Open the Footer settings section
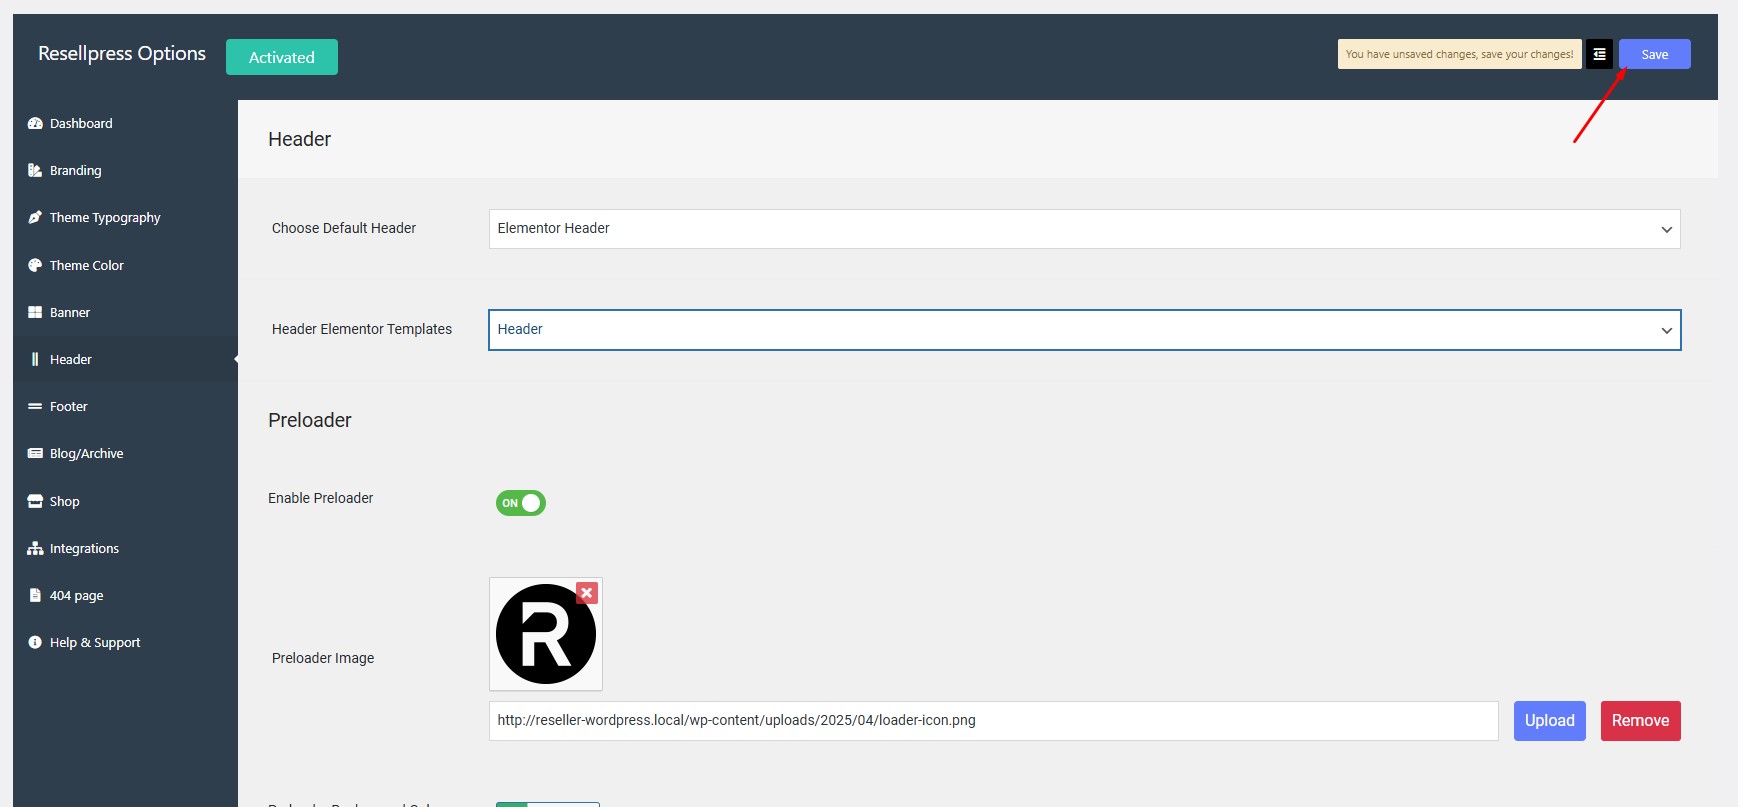 click(x=69, y=407)
